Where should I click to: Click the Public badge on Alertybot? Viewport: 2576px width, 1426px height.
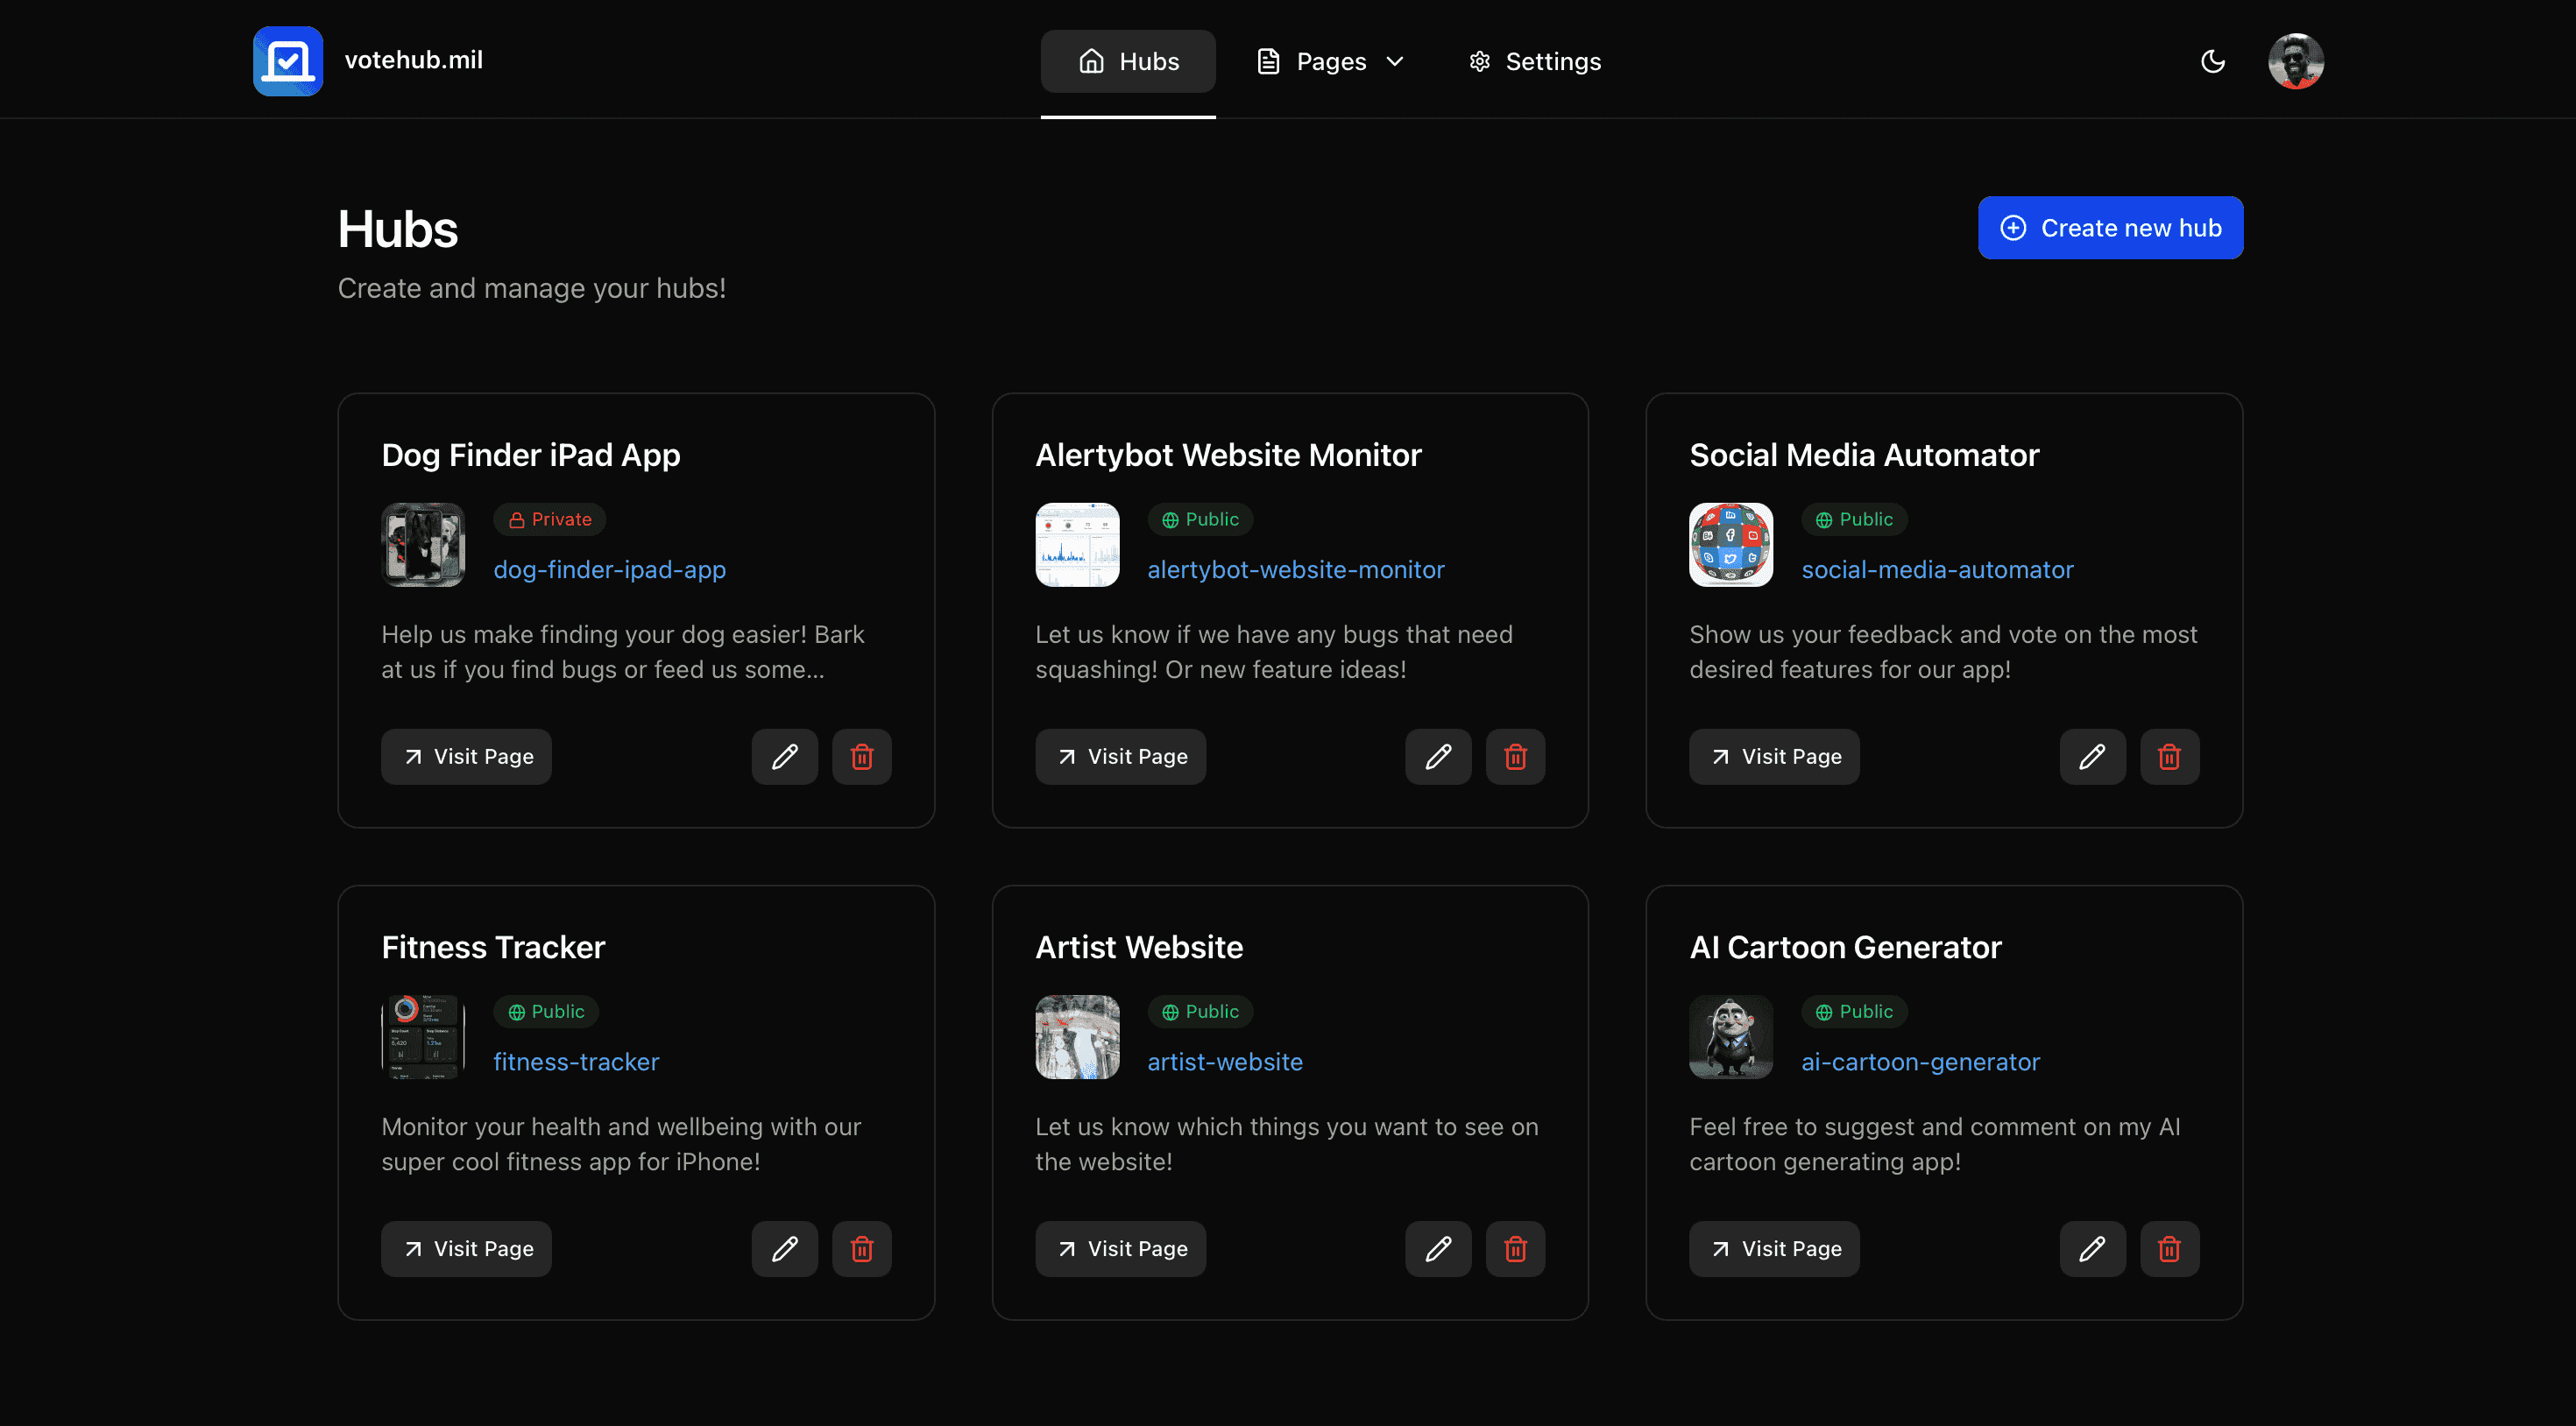pos(1200,519)
